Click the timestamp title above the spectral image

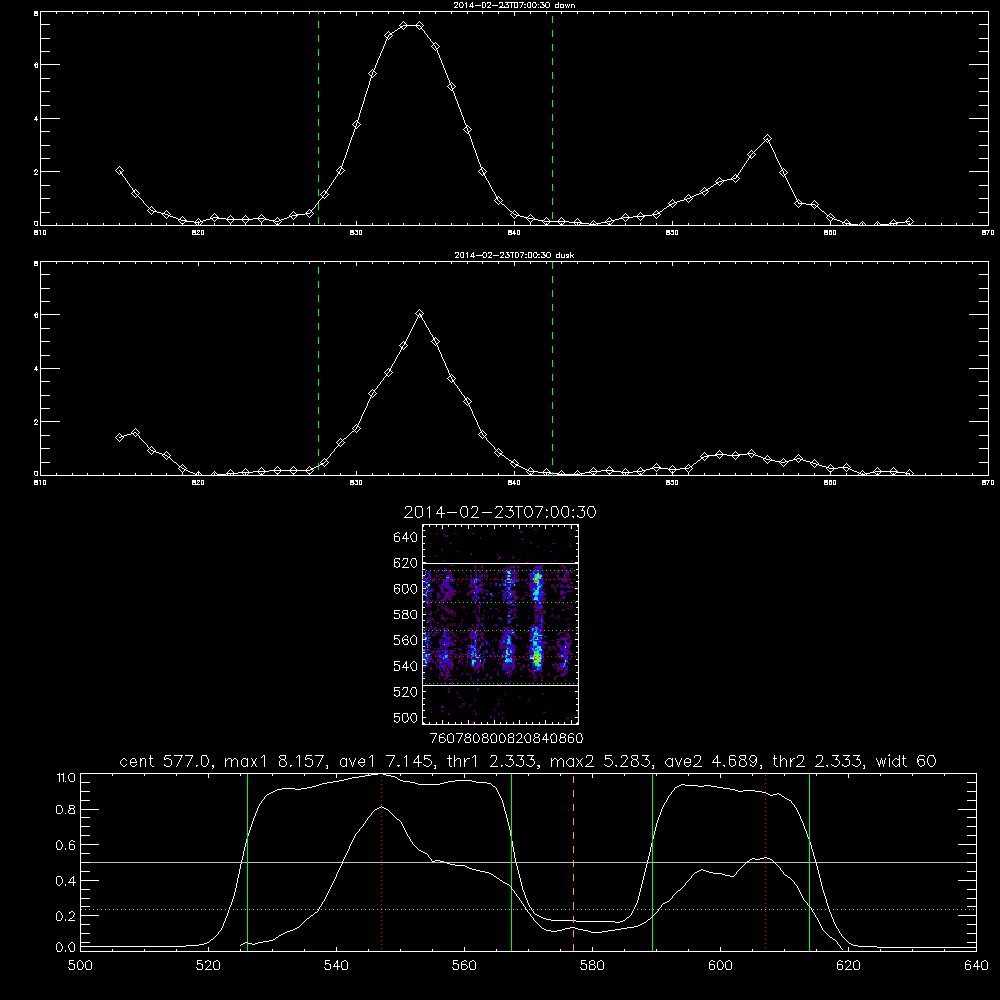(x=500, y=512)
